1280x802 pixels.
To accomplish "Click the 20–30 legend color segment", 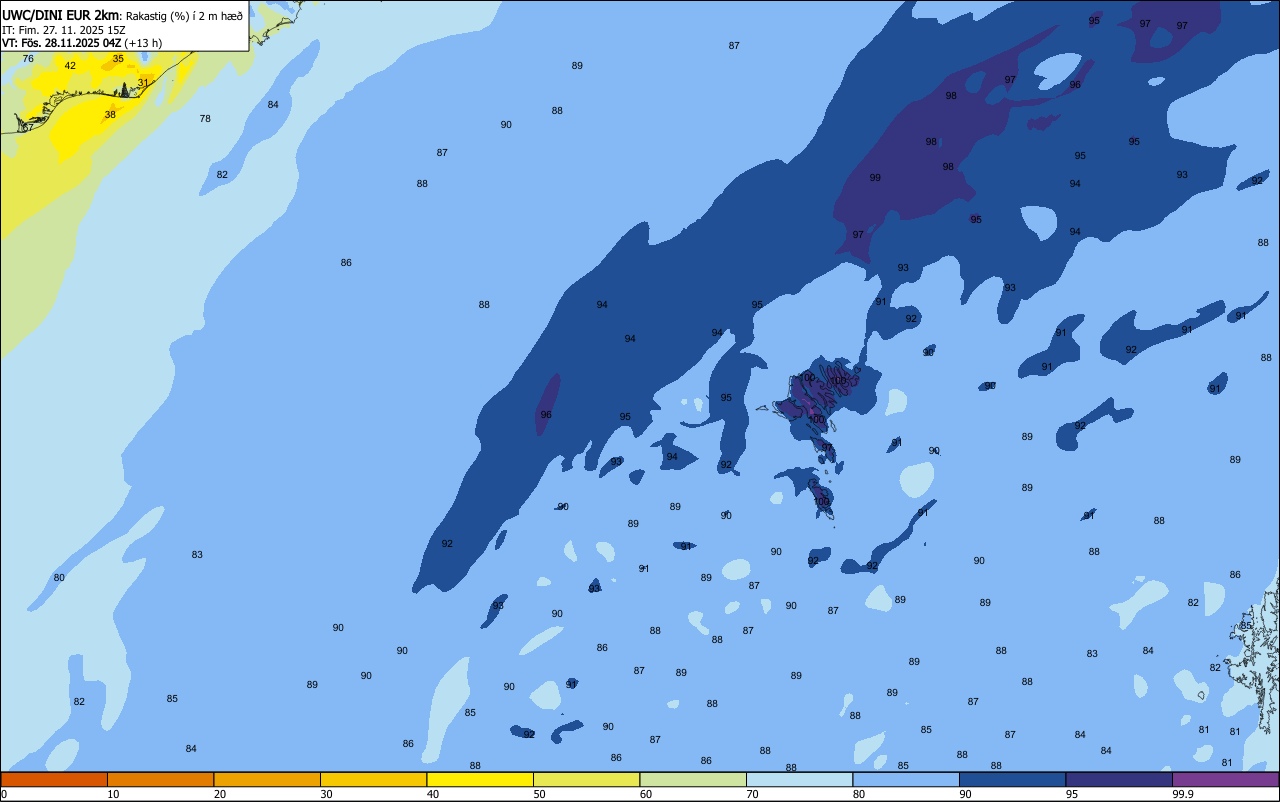I will pyautogui.click(x=267, y=779).
